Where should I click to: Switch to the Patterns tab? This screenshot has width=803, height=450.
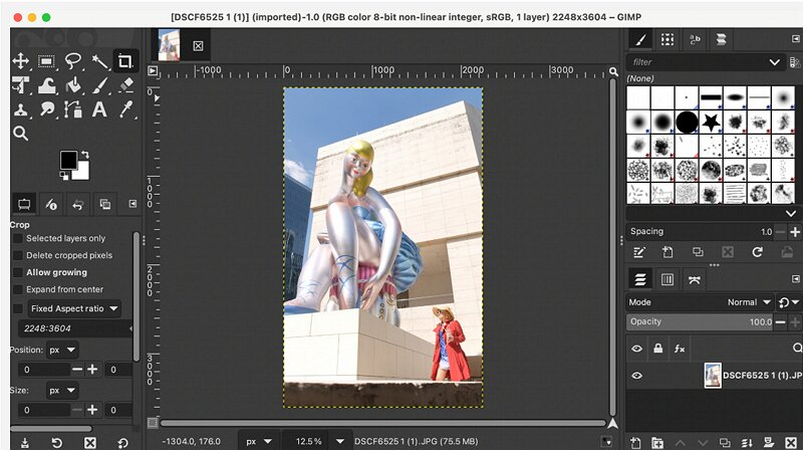pyautogui.click(x=667, y=39)
